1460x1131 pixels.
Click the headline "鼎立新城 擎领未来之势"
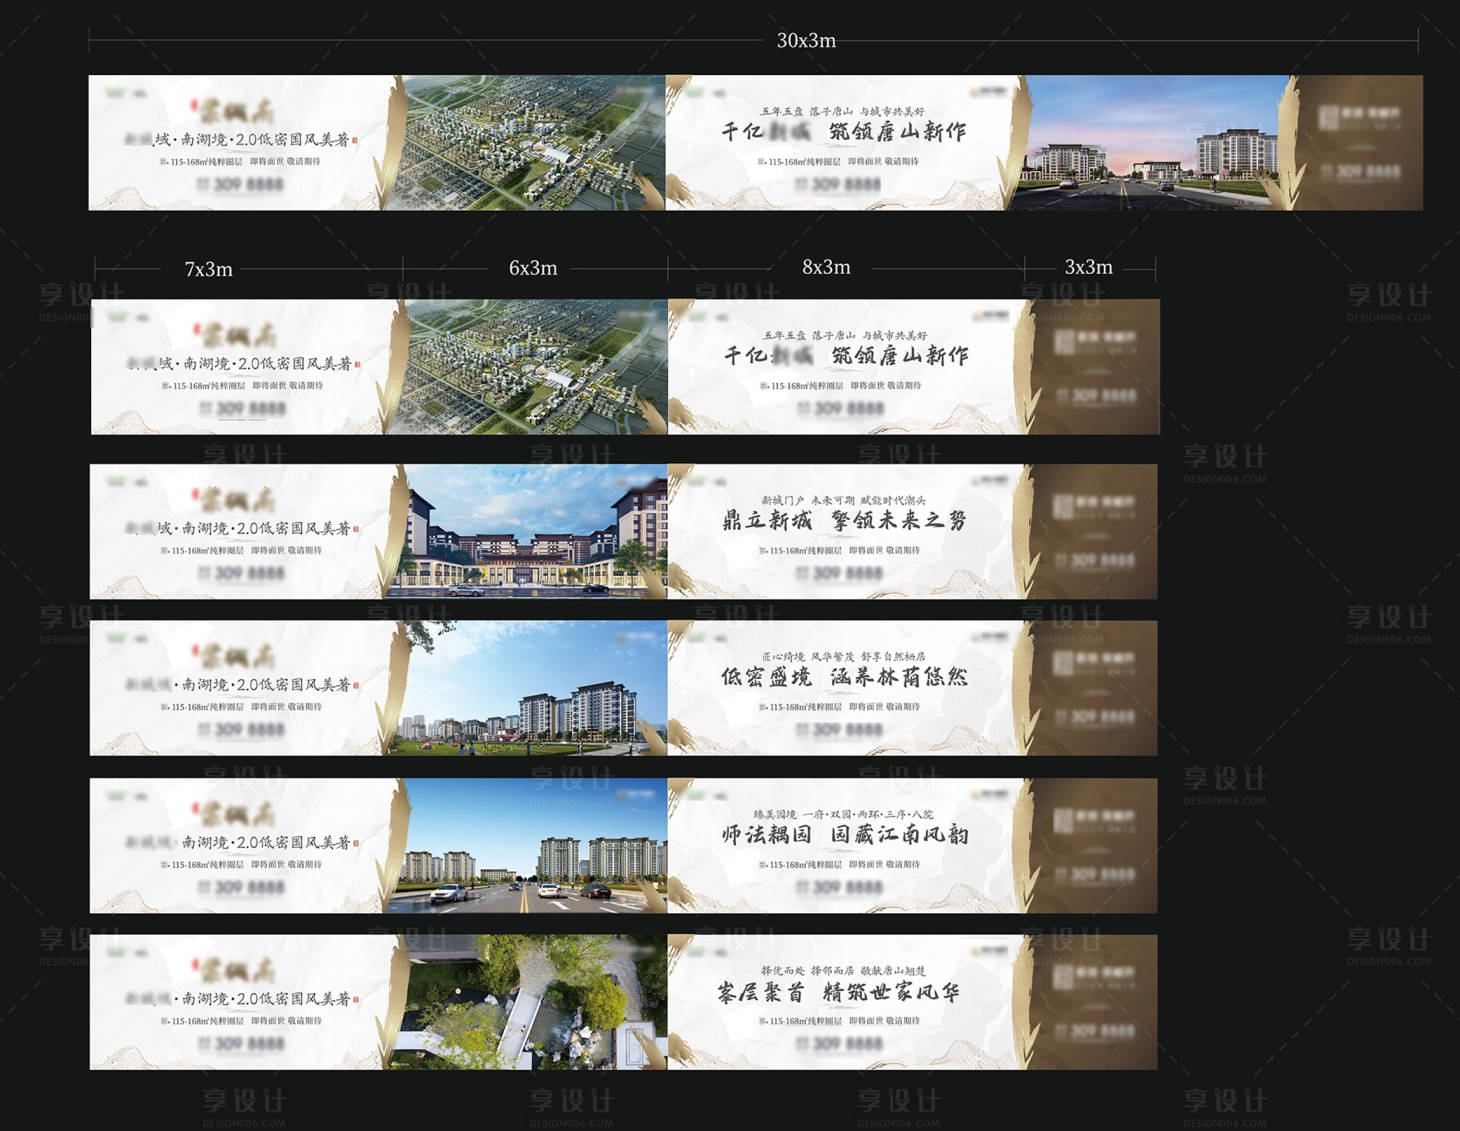(x=844, y=520)
